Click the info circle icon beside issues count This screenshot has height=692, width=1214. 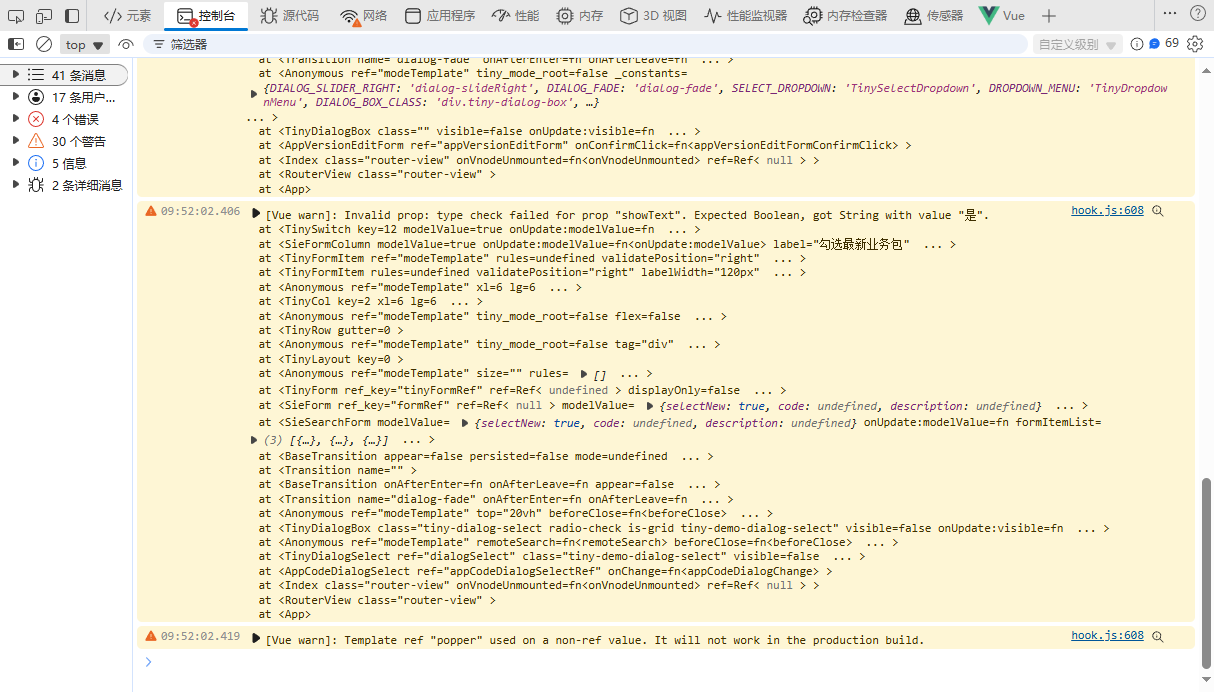tap(1136, 44)
